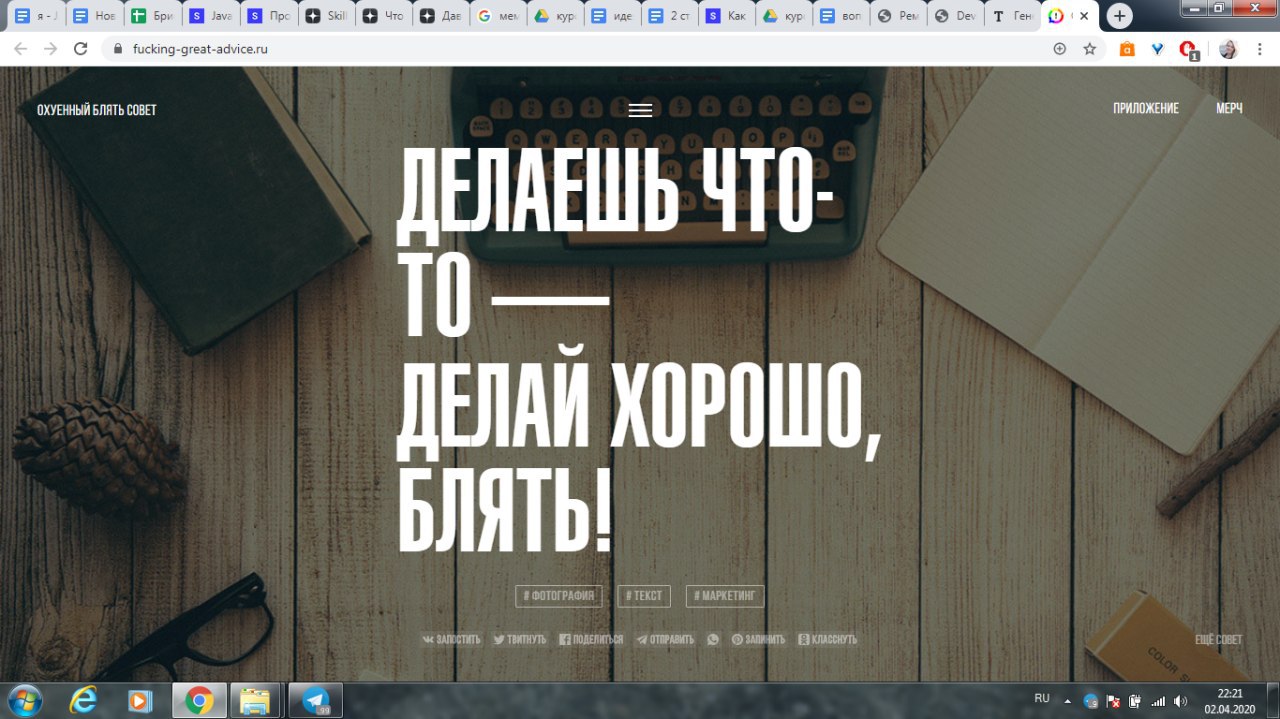Open media player from taskbar
1280x719 pixels.
pyautogui.click(x=141, y=700)
